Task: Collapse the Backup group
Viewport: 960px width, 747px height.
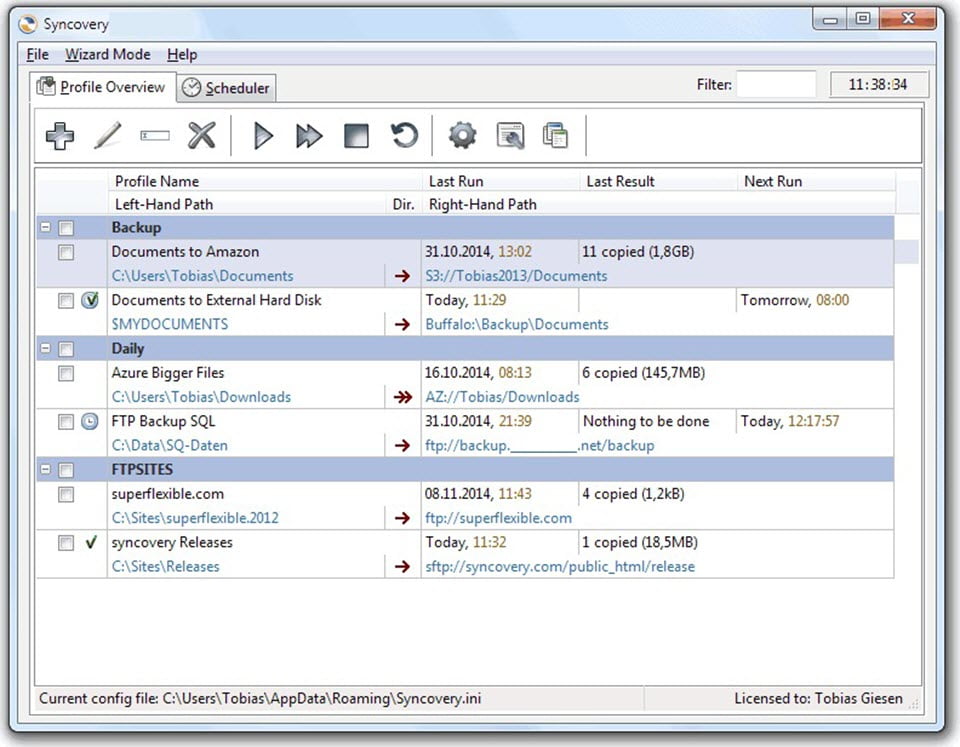Action: [x=45, y=227]
